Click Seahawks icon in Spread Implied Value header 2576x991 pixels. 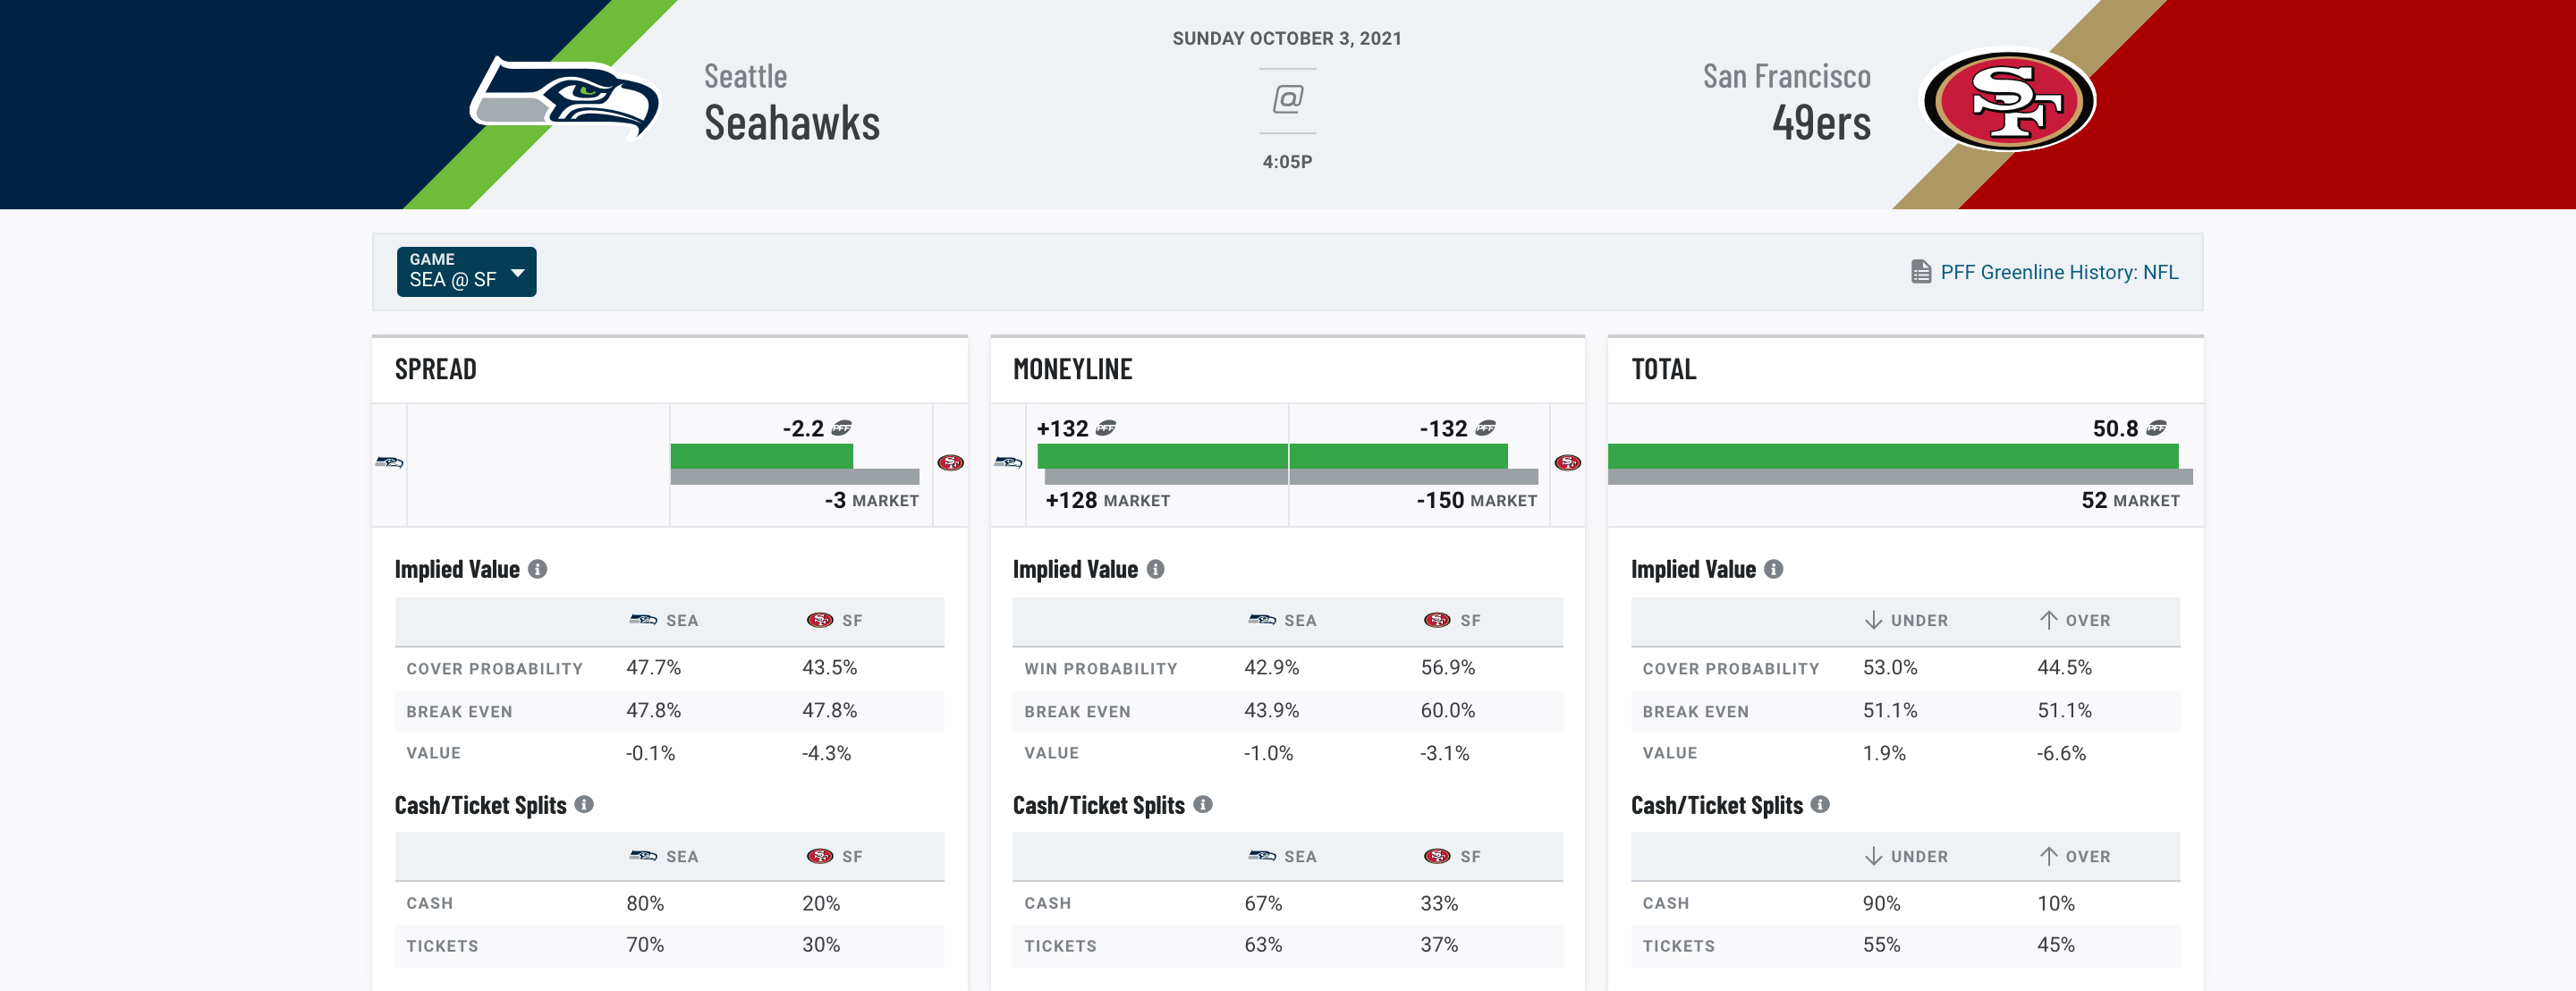pyautogui.click(x=643, y=620)
